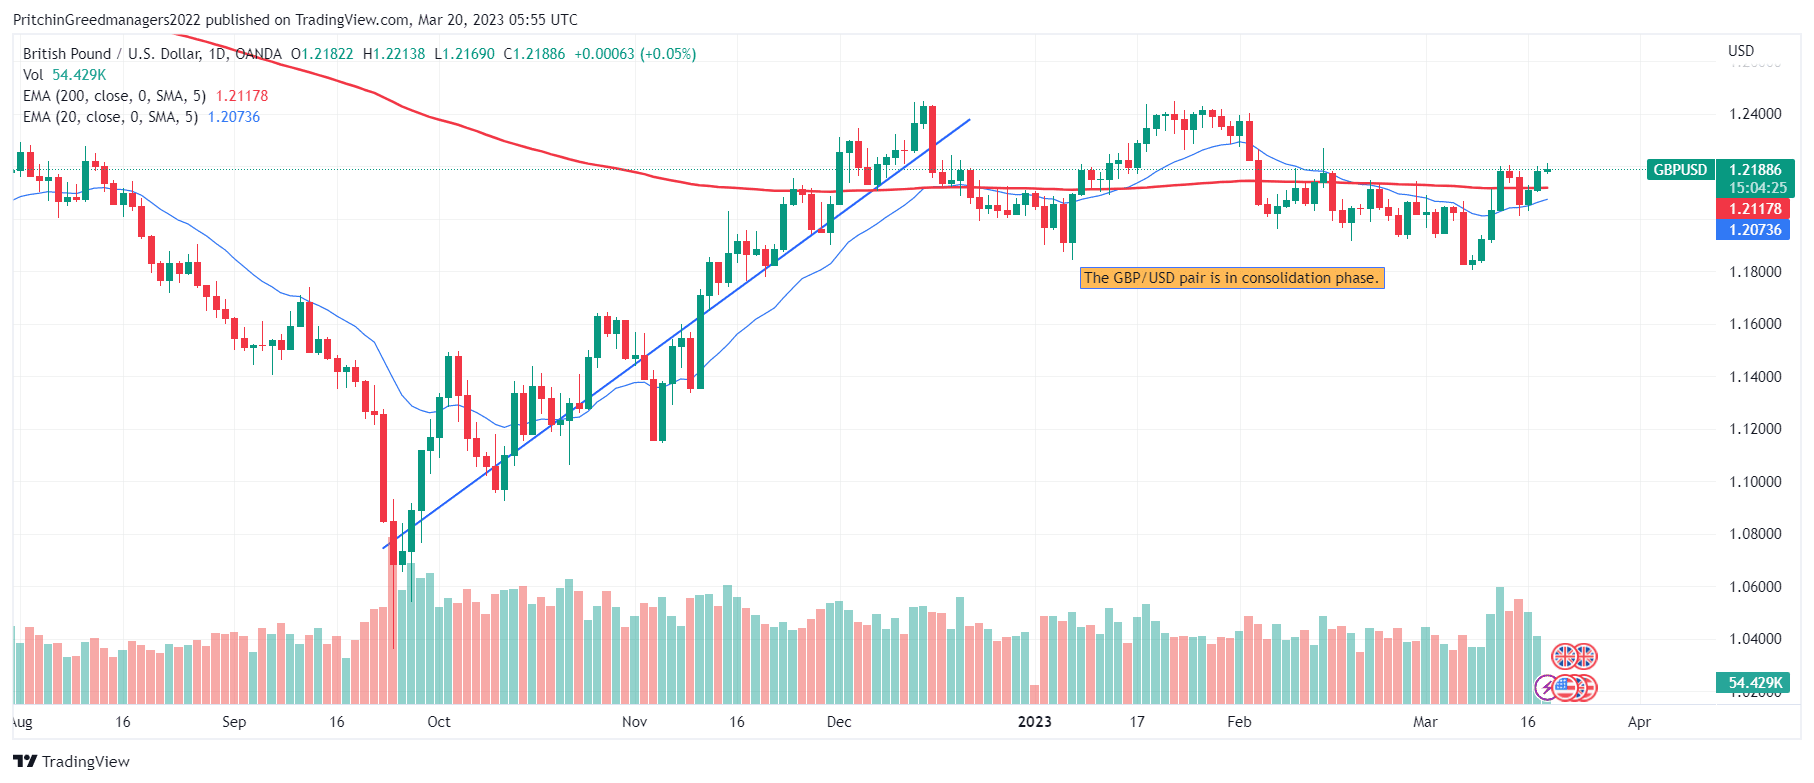Click the O1.21822 open price value
This screenshot has height=783, width=1814.
click(x=322, y=54)
